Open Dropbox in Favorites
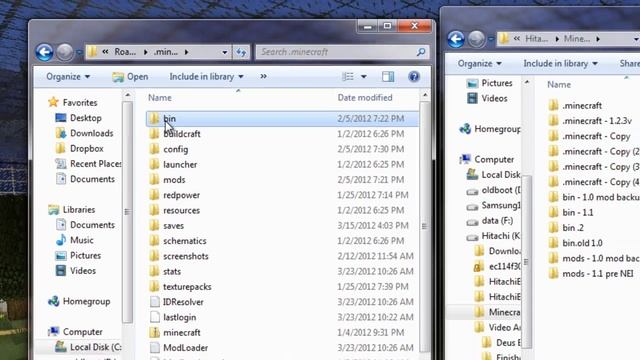 [x=79, y=149]
